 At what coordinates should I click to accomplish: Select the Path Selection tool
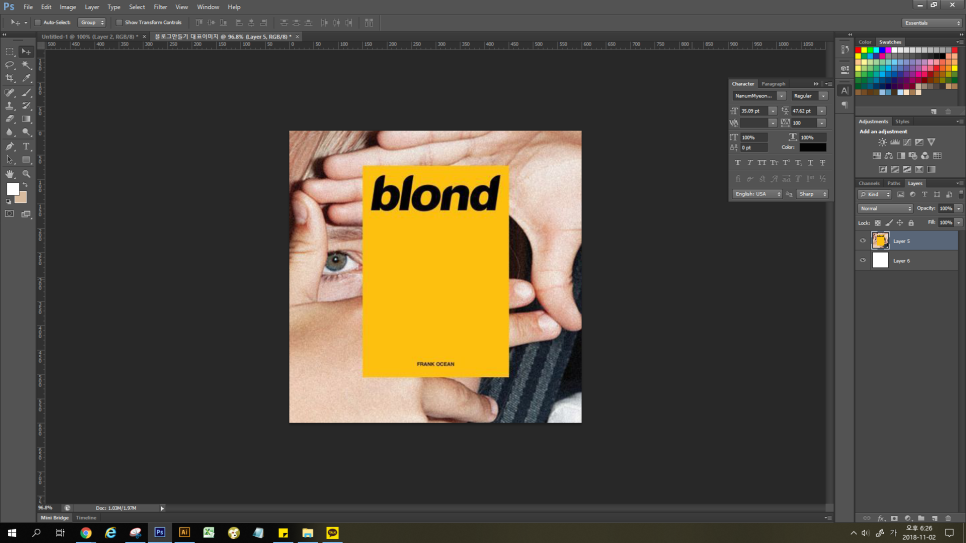point(10,160)
